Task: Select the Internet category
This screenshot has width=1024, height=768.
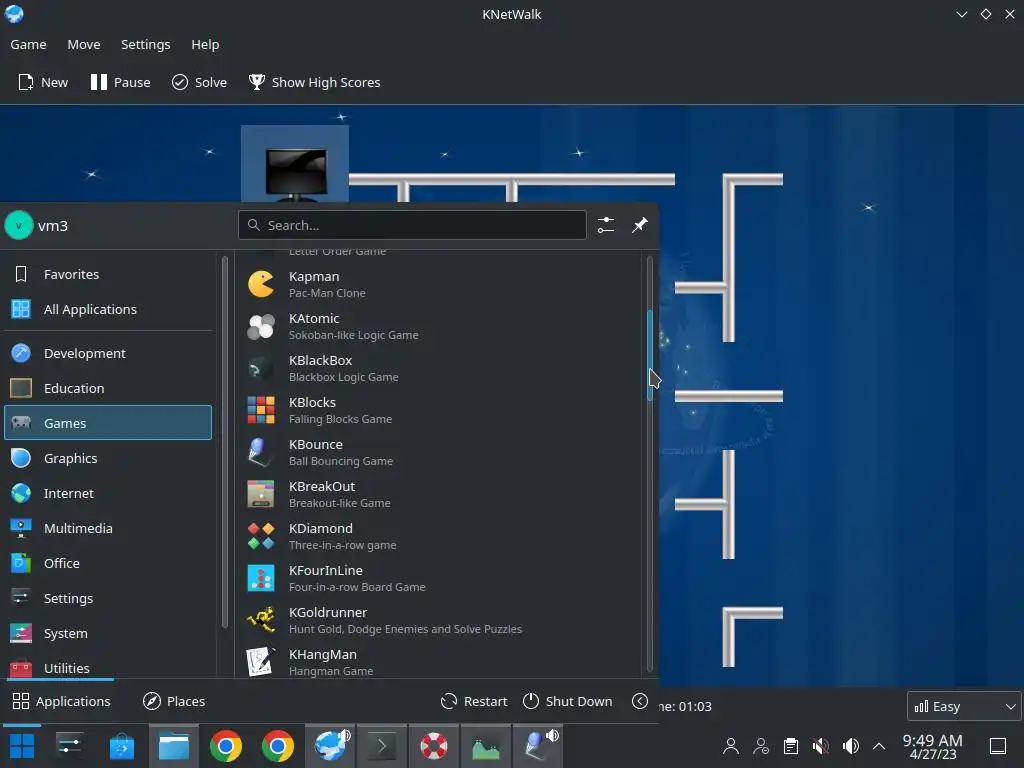Action: click(108, 494)
